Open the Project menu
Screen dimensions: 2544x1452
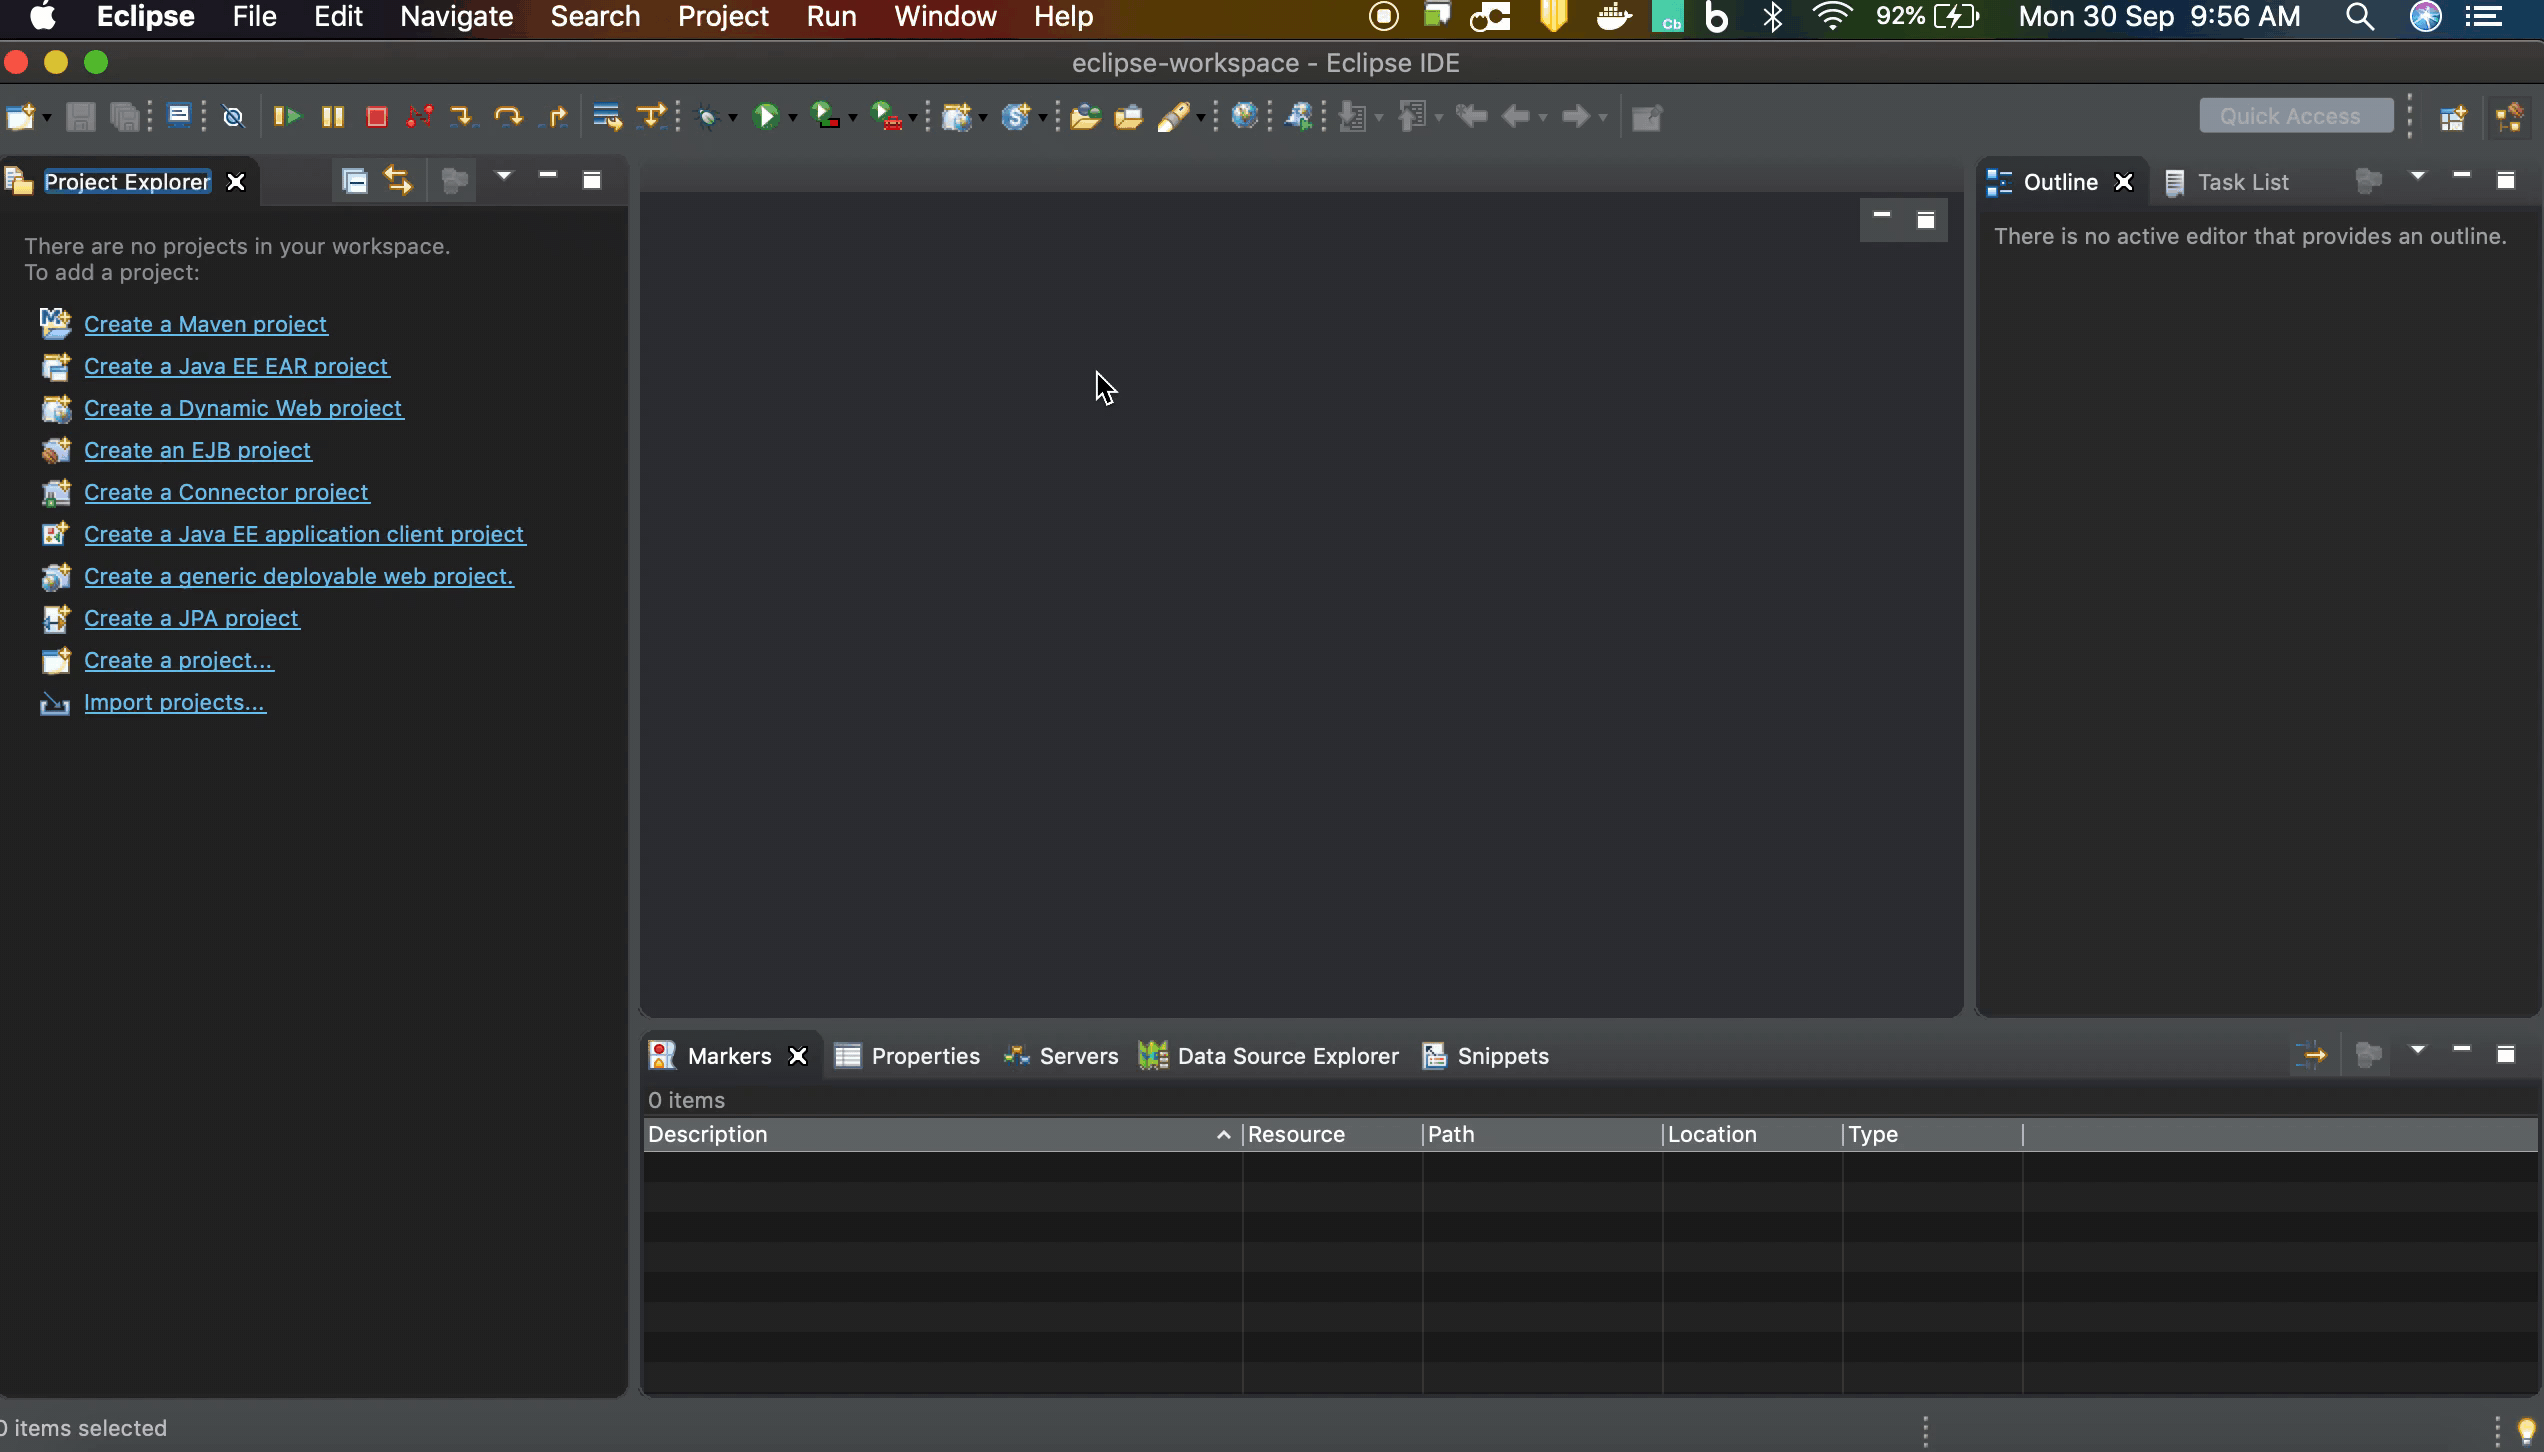coord(723,17)
